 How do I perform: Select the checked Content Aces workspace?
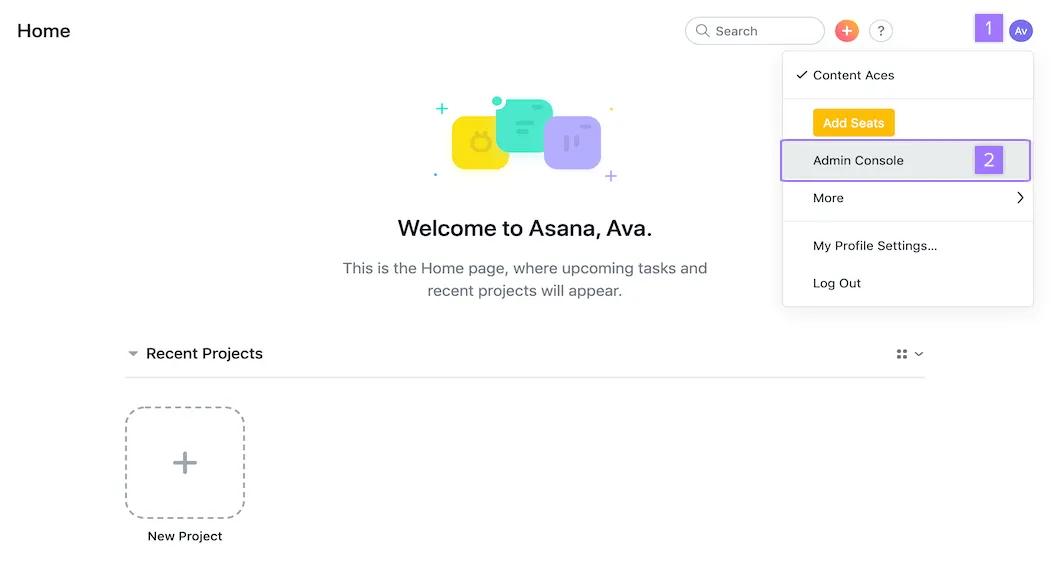click(x=853, y=75)
